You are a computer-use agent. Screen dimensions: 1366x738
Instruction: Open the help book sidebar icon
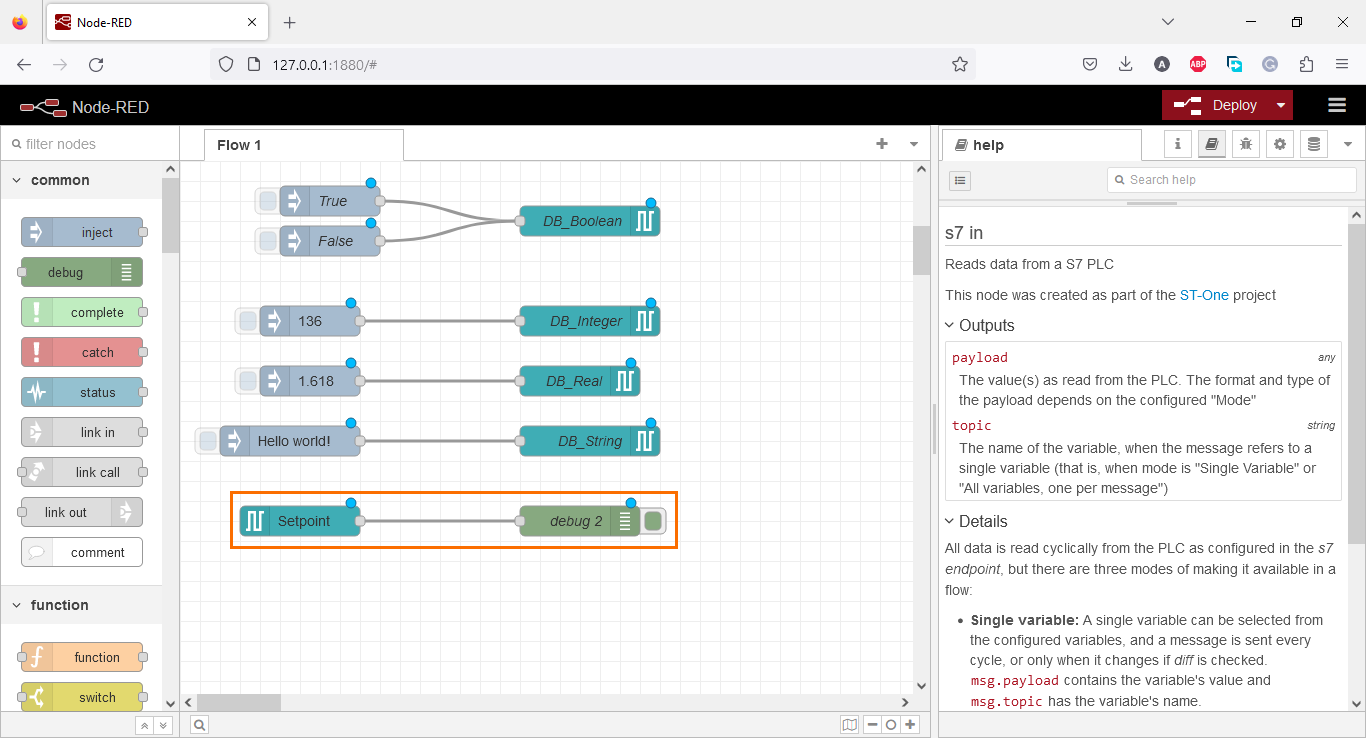coord(1212,144)
